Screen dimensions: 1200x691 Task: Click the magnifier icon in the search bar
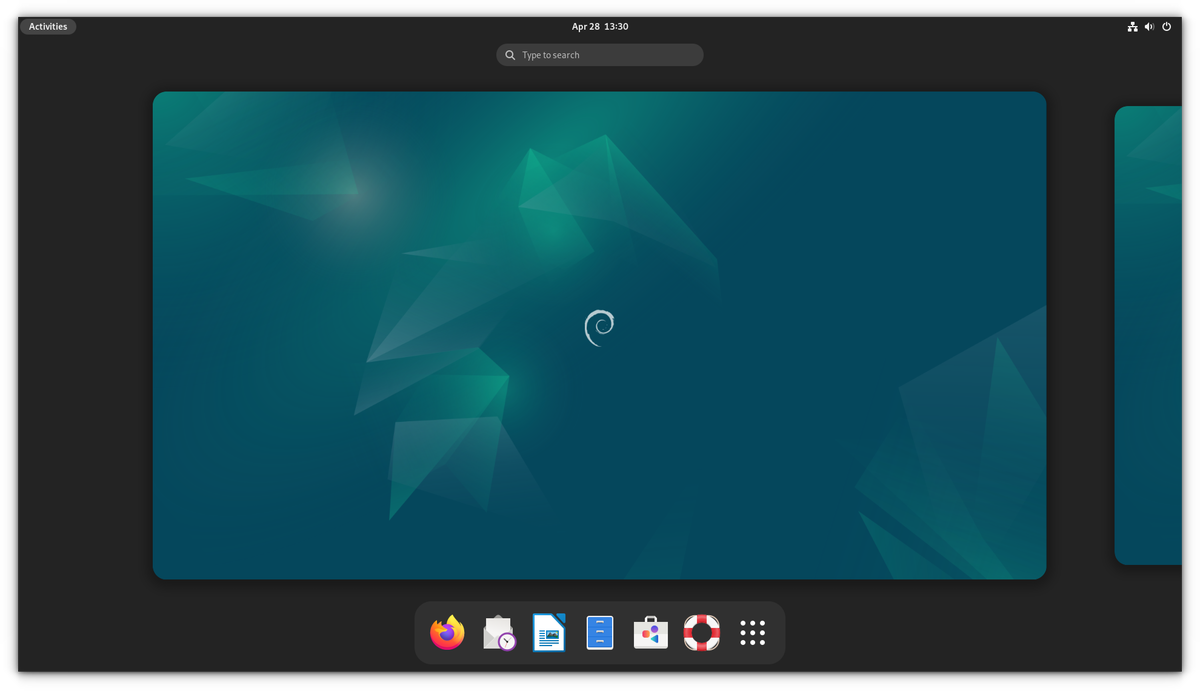click(510, 54)
